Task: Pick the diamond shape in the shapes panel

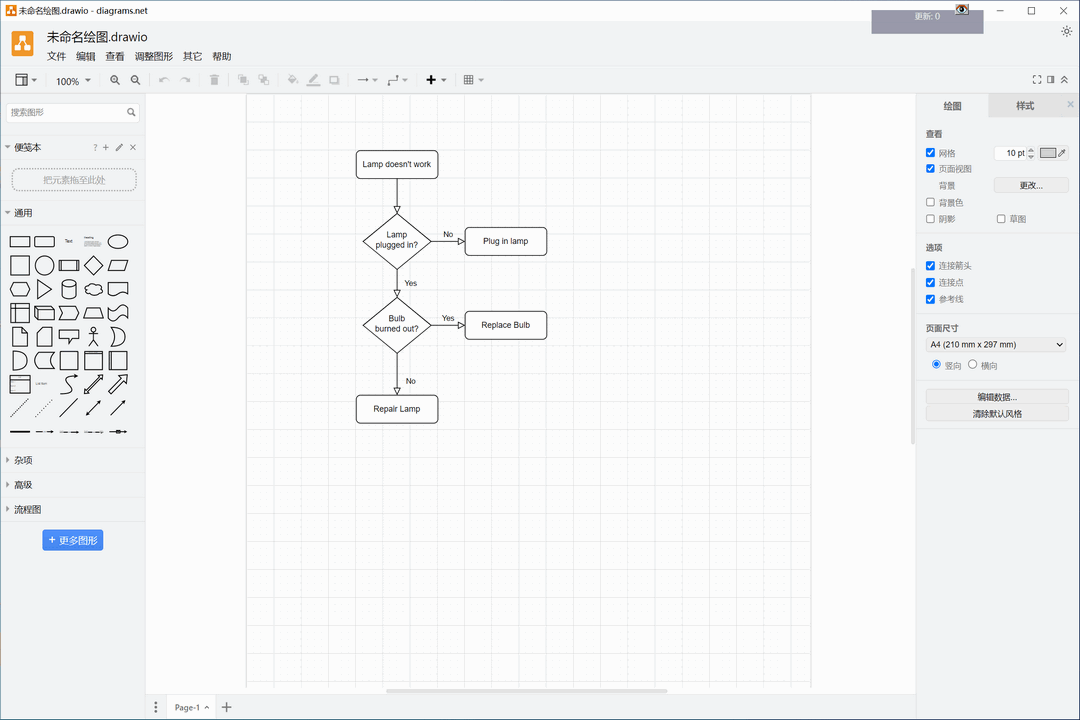Action: (x=93, y=266)
